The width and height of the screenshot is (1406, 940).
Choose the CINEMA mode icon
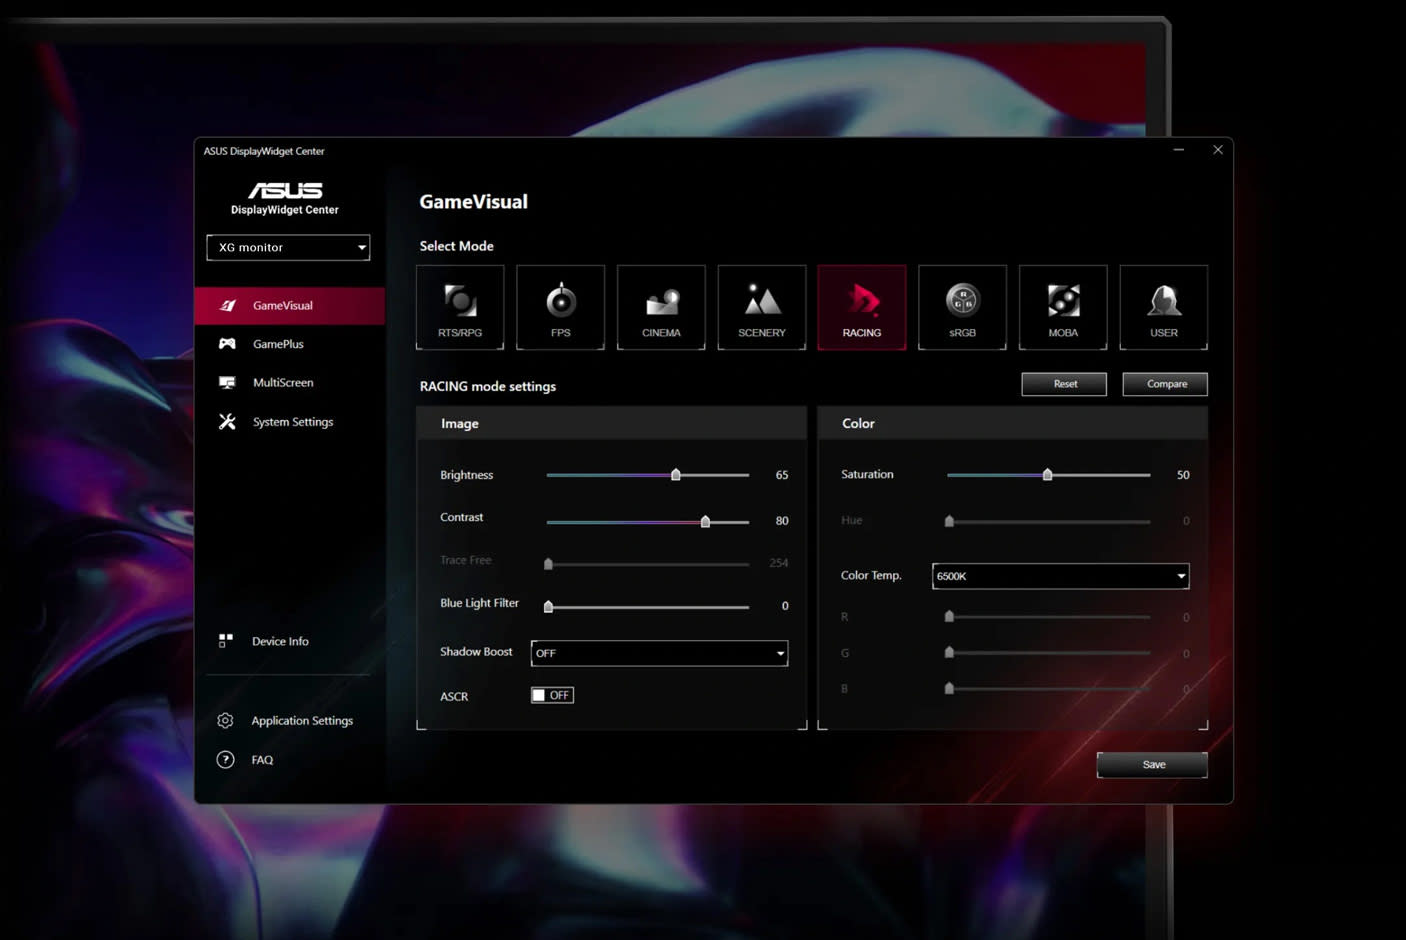(661, 307)
